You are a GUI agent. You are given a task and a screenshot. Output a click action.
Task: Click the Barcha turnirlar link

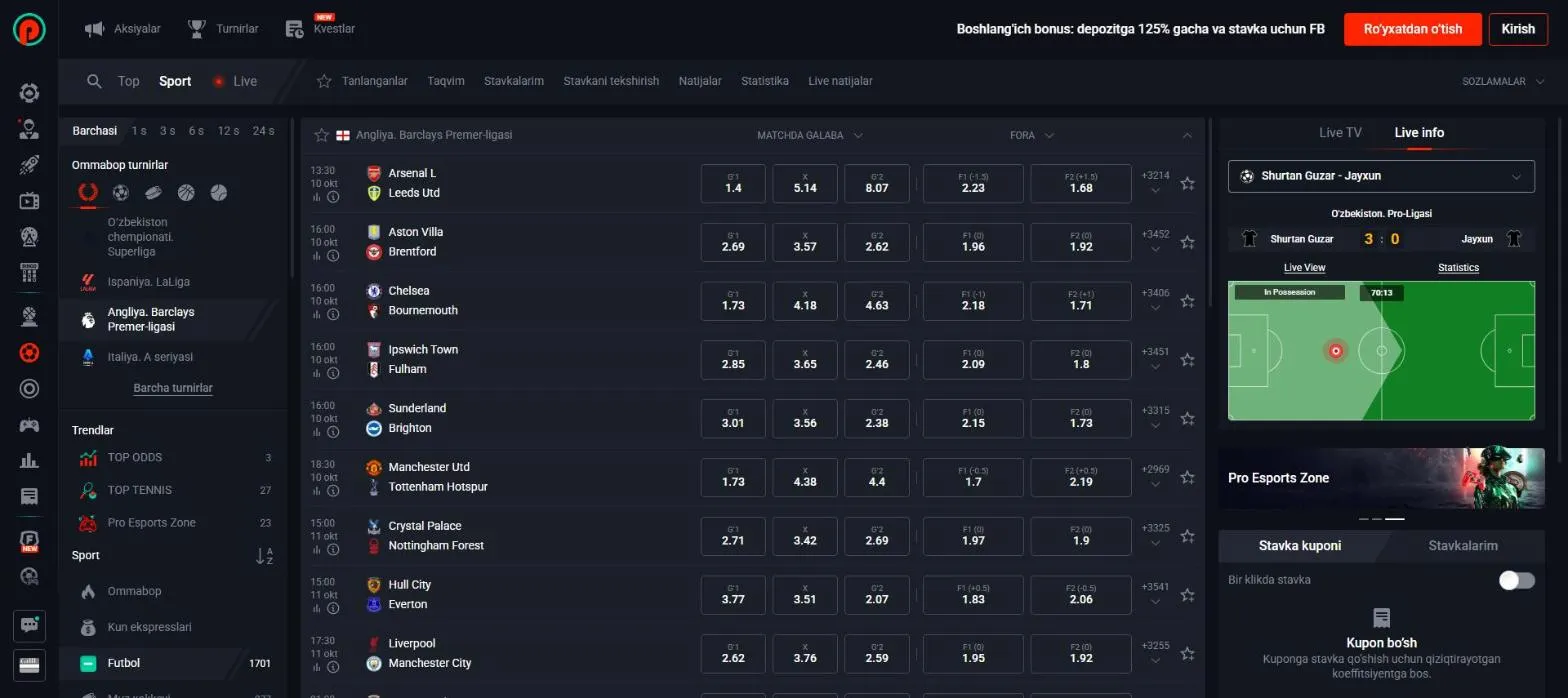tap(173, 388)
